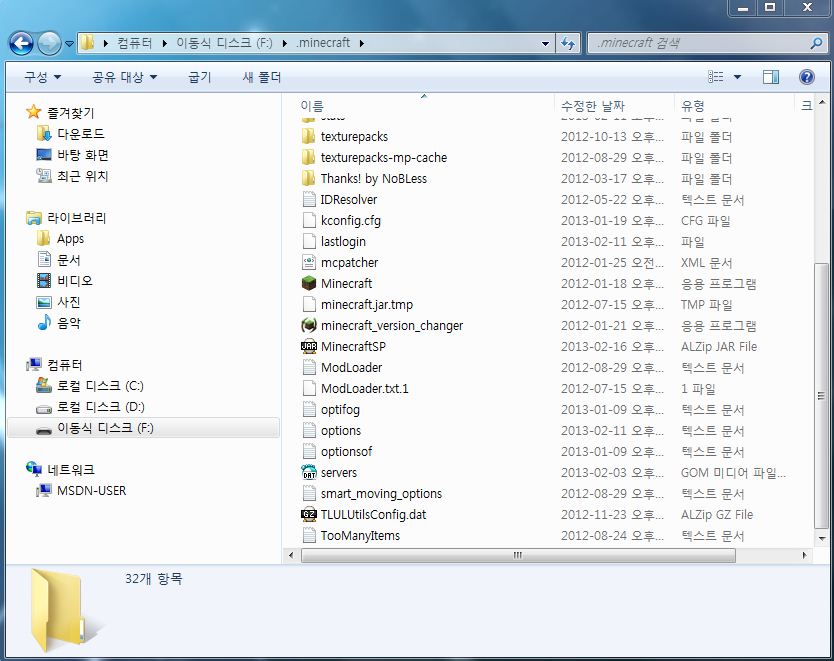The height and width of the screenshot is (661, 834).
Task: Click the Thanks! by NoBLess folder icon
Action: tap(309, 179)
